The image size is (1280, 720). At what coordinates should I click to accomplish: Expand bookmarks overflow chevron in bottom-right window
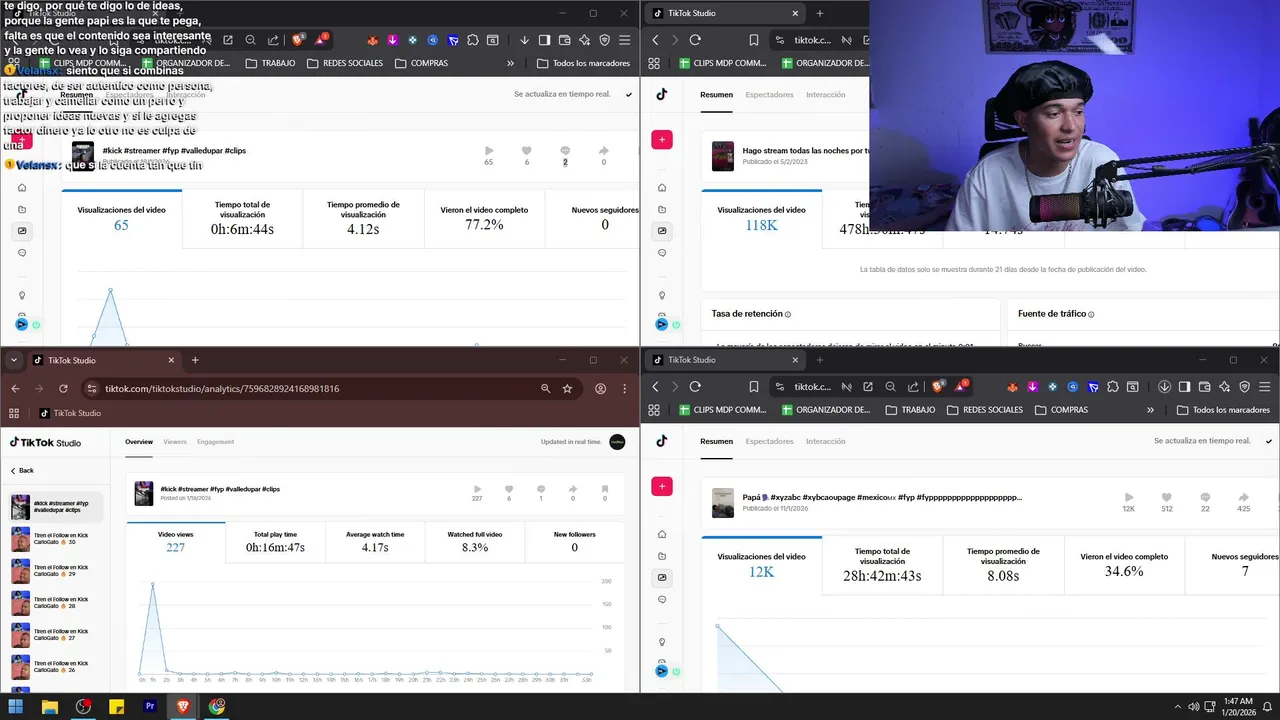tap(1150, 410)
